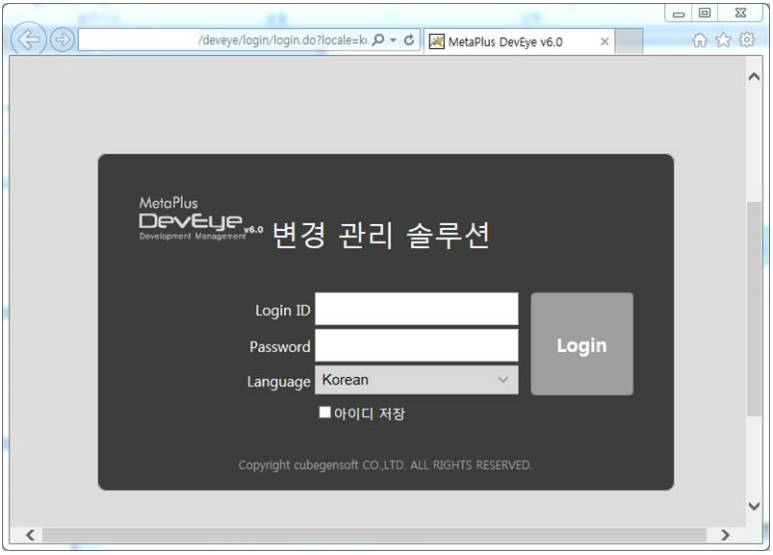Minimize the browser window
This screenshot has width=773, height=555.
[679, 14]
